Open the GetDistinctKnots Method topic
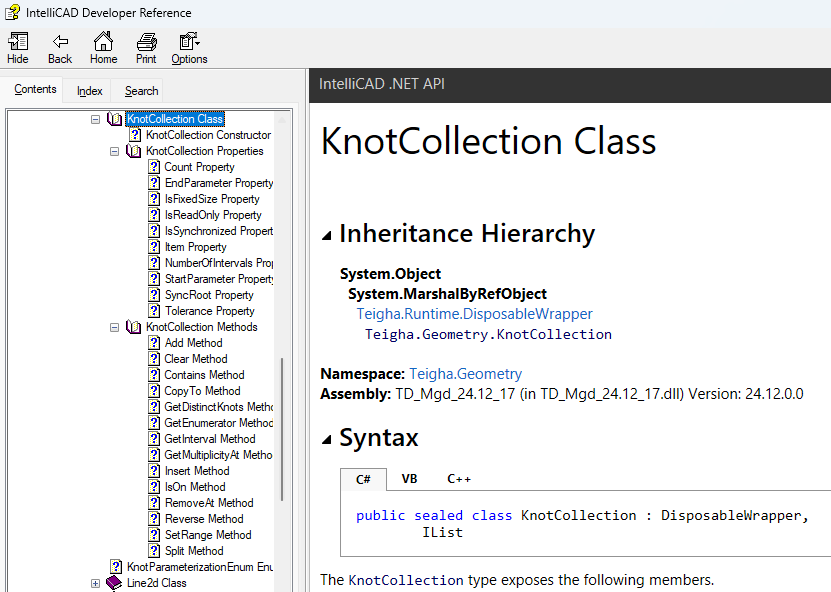The image size is (831, 592). [219, 407]
